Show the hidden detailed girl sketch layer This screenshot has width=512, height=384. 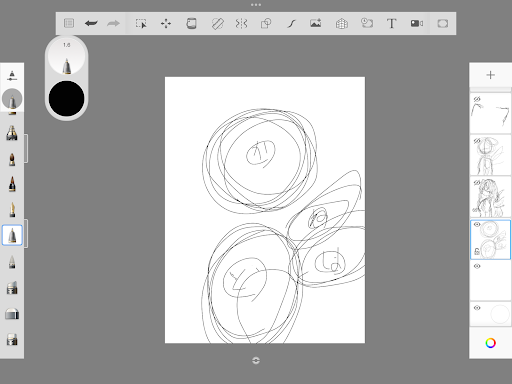477,182
